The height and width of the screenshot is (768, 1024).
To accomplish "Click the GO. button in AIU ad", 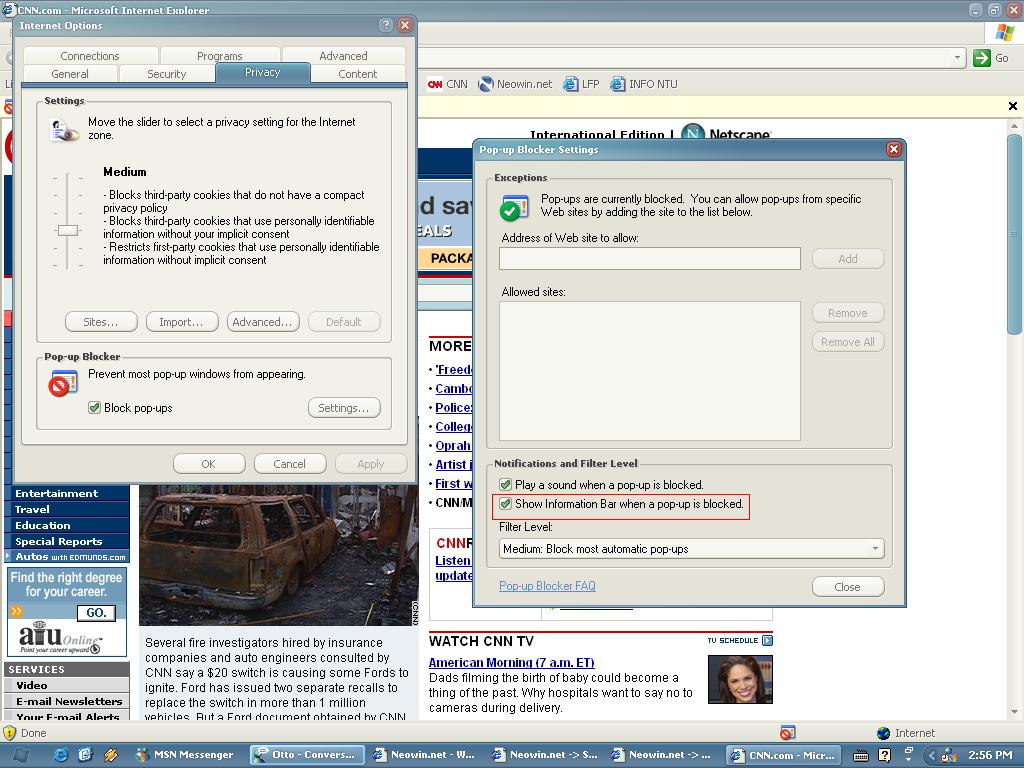I will point(96,613).
